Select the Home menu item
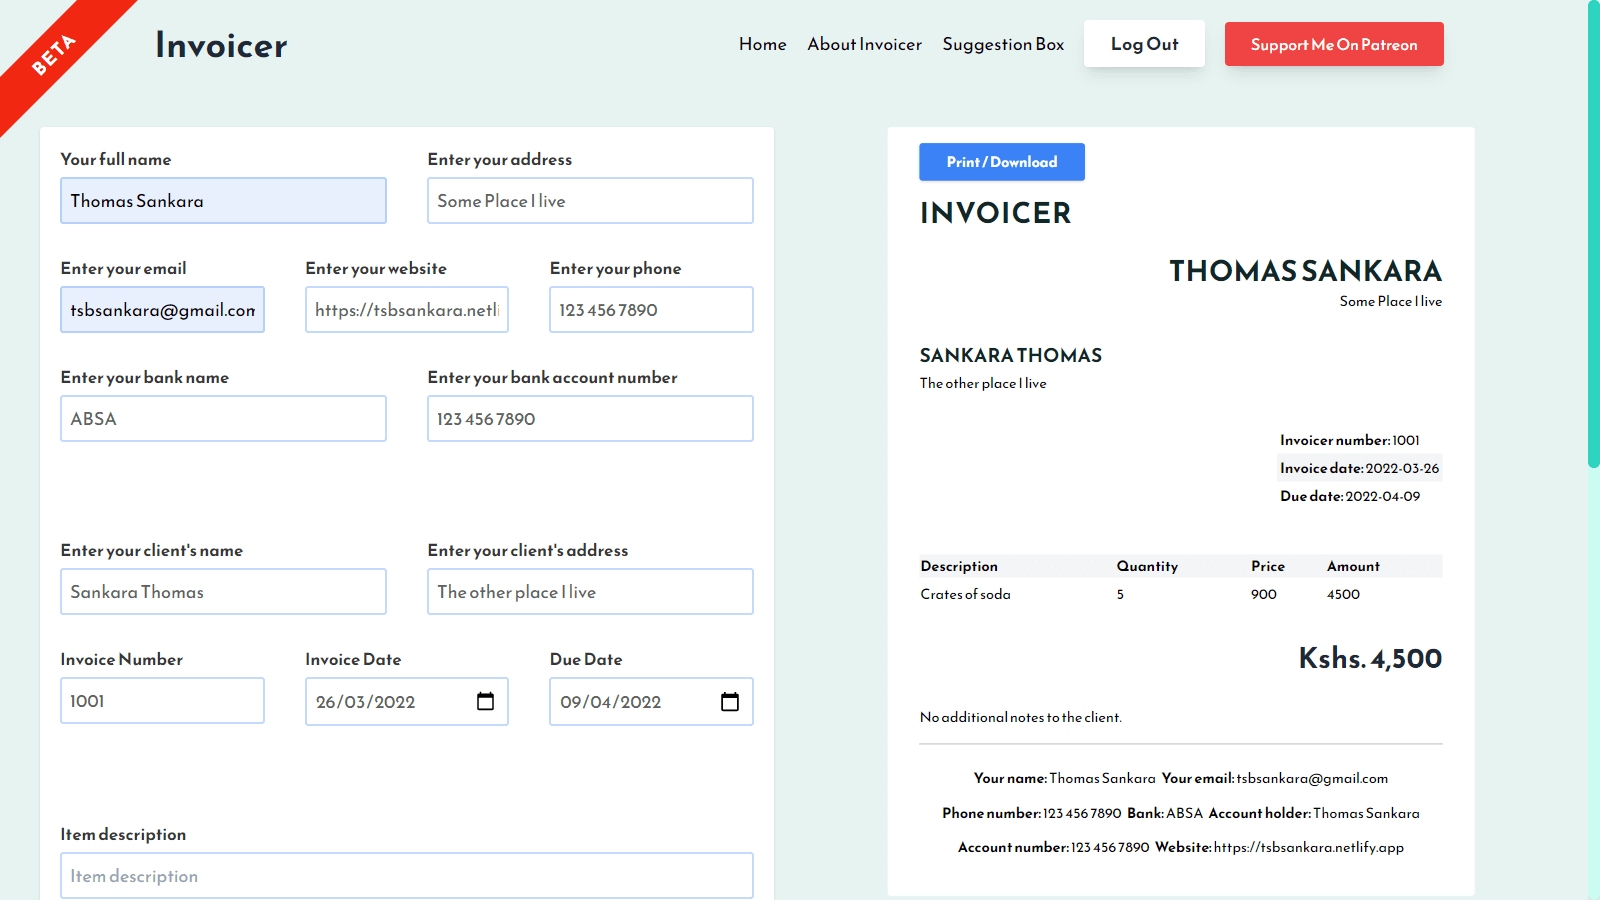Viewport: 1600px width, 900px height. coord(762,44)
